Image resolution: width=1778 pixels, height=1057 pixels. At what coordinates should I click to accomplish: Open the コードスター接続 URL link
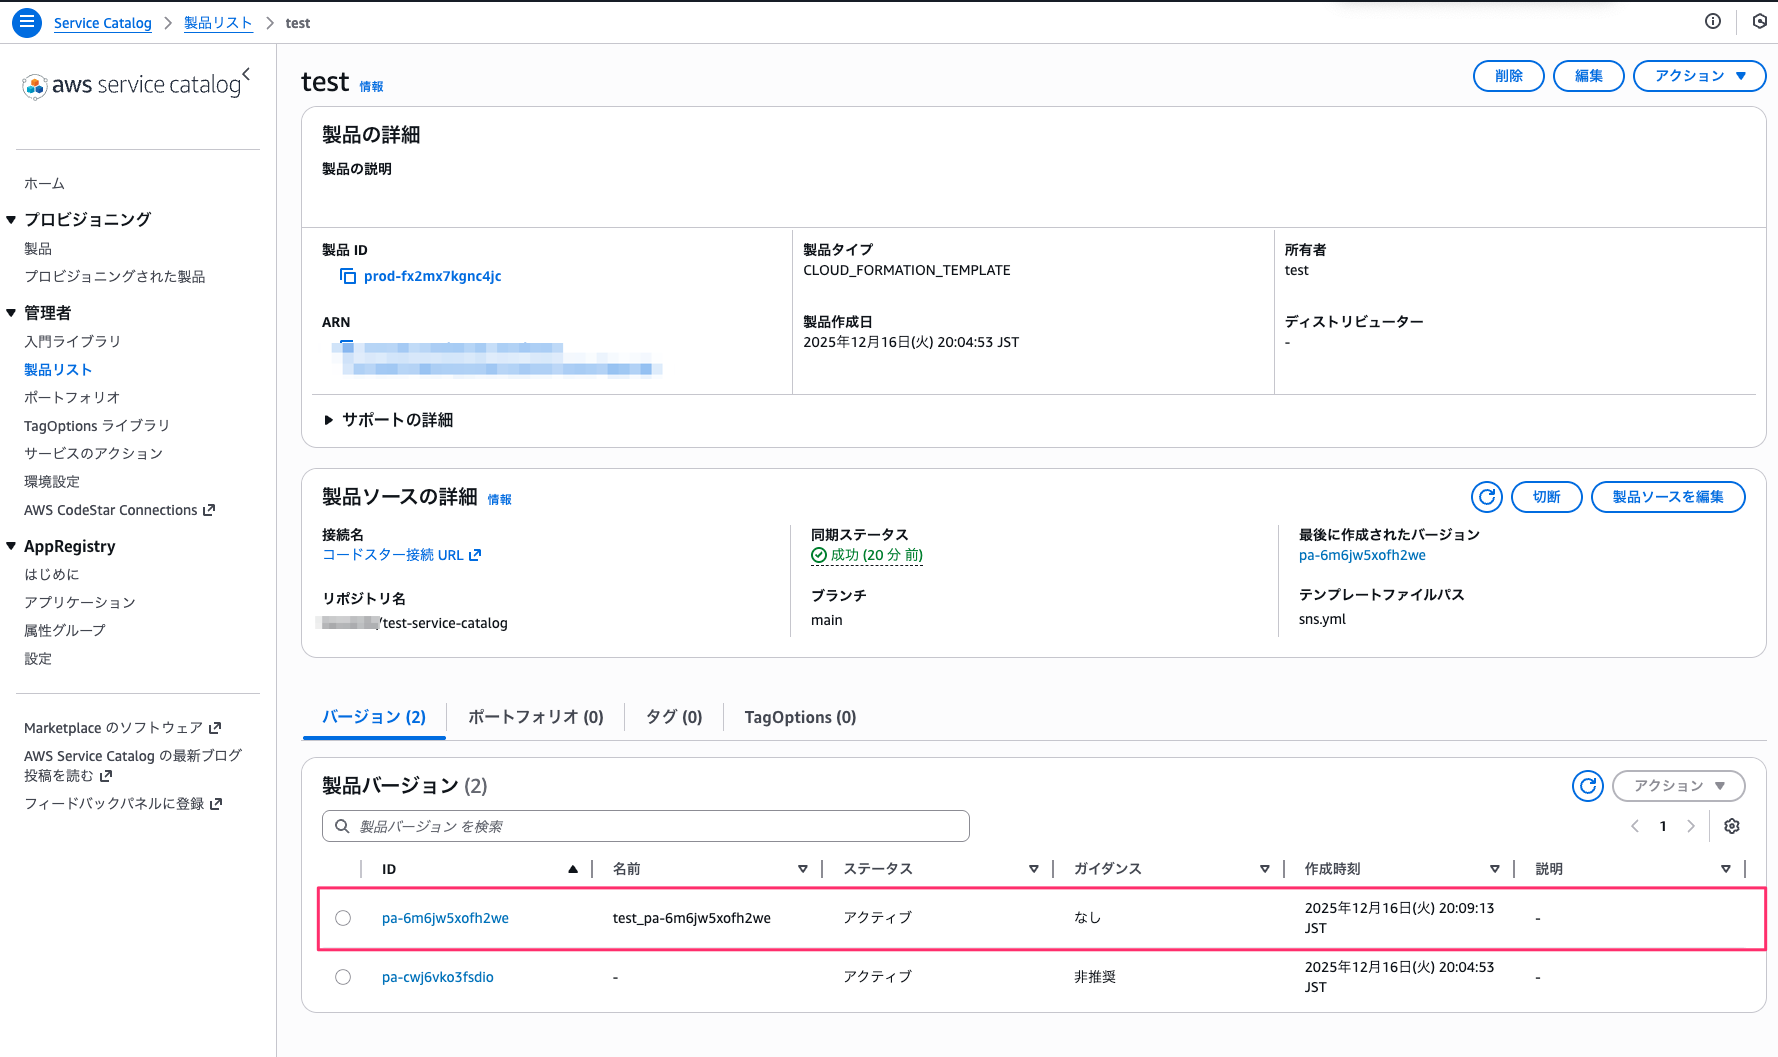click(x=401, y=555)
